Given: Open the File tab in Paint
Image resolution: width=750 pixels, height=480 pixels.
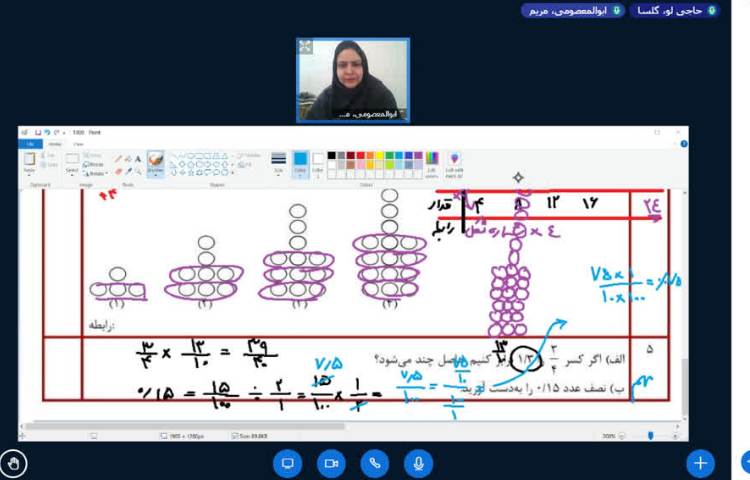Looking at the screenshot, I should (30, 144).
